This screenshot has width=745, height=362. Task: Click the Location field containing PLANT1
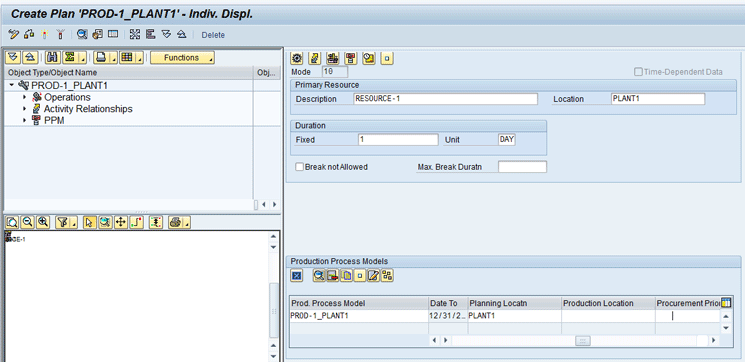(x=658, y=99)
